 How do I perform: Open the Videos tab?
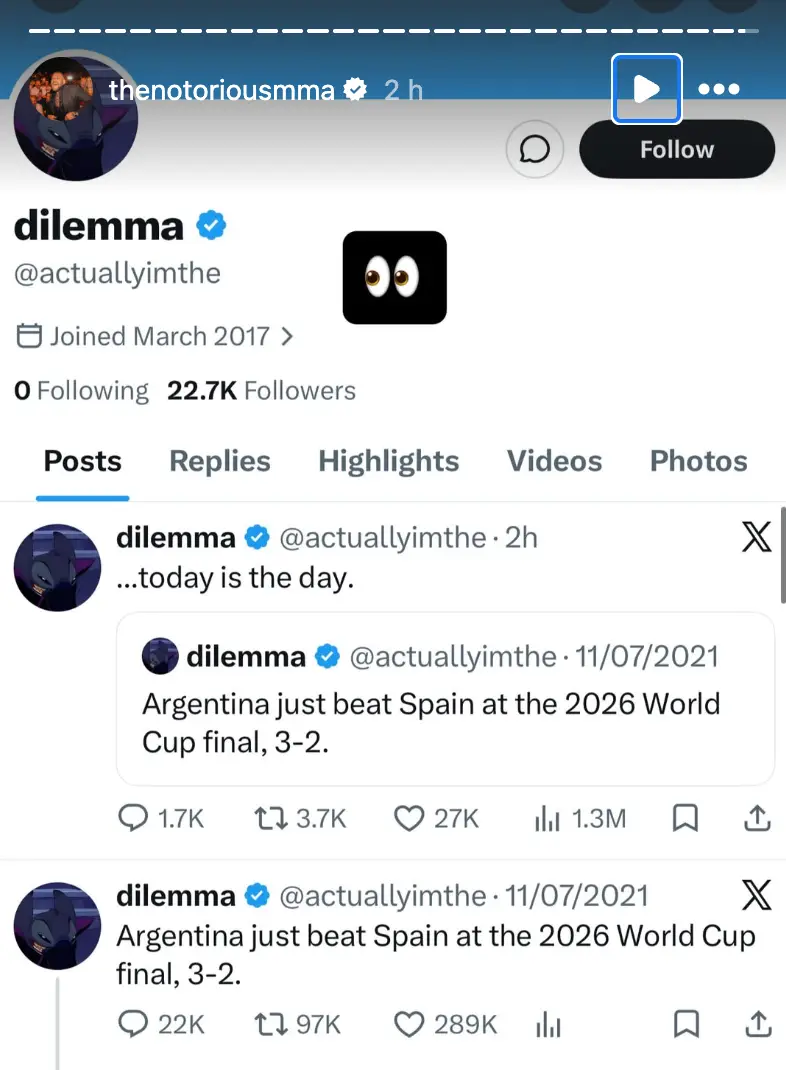tap(554, 461)
